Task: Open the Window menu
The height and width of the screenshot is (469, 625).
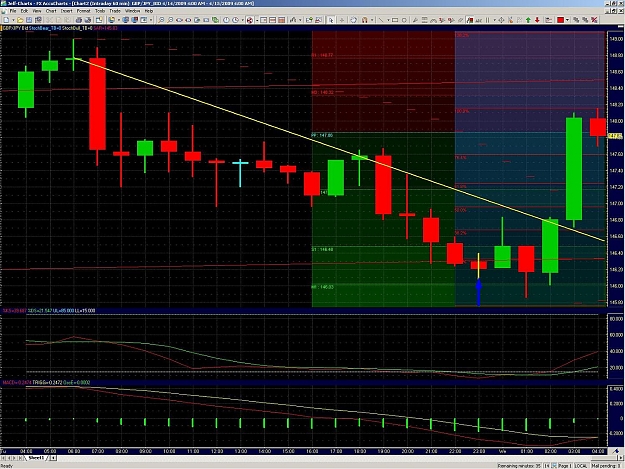Action: pyautogui.click(x=133, y=11)
